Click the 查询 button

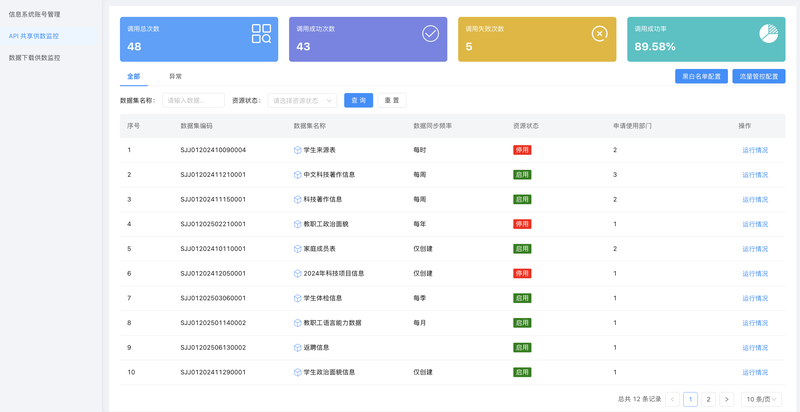358,100
